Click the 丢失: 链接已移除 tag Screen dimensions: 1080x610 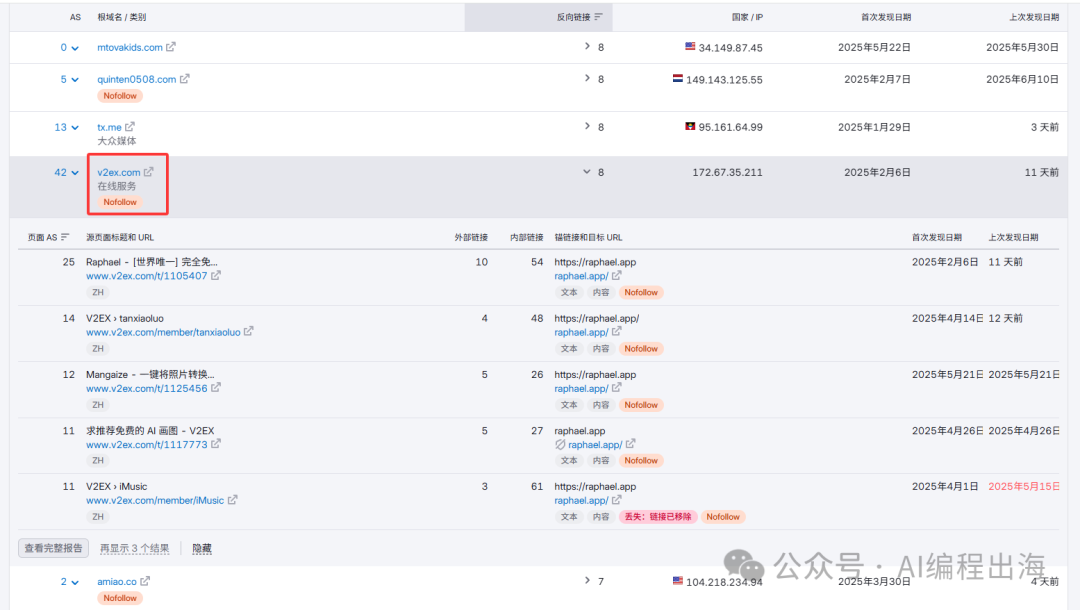point(656,517)
